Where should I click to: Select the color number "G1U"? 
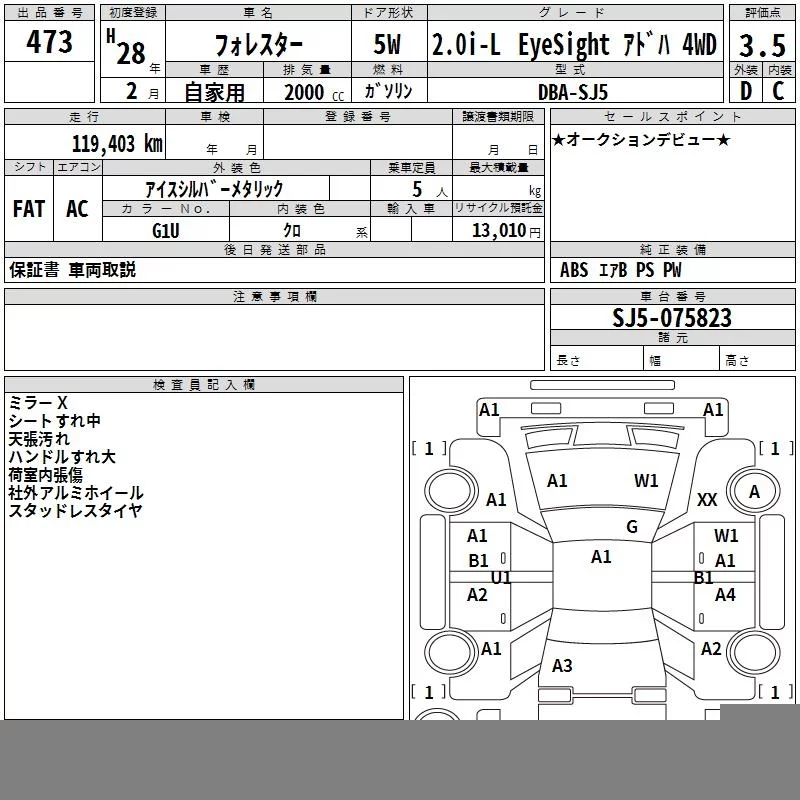[166, 231]
